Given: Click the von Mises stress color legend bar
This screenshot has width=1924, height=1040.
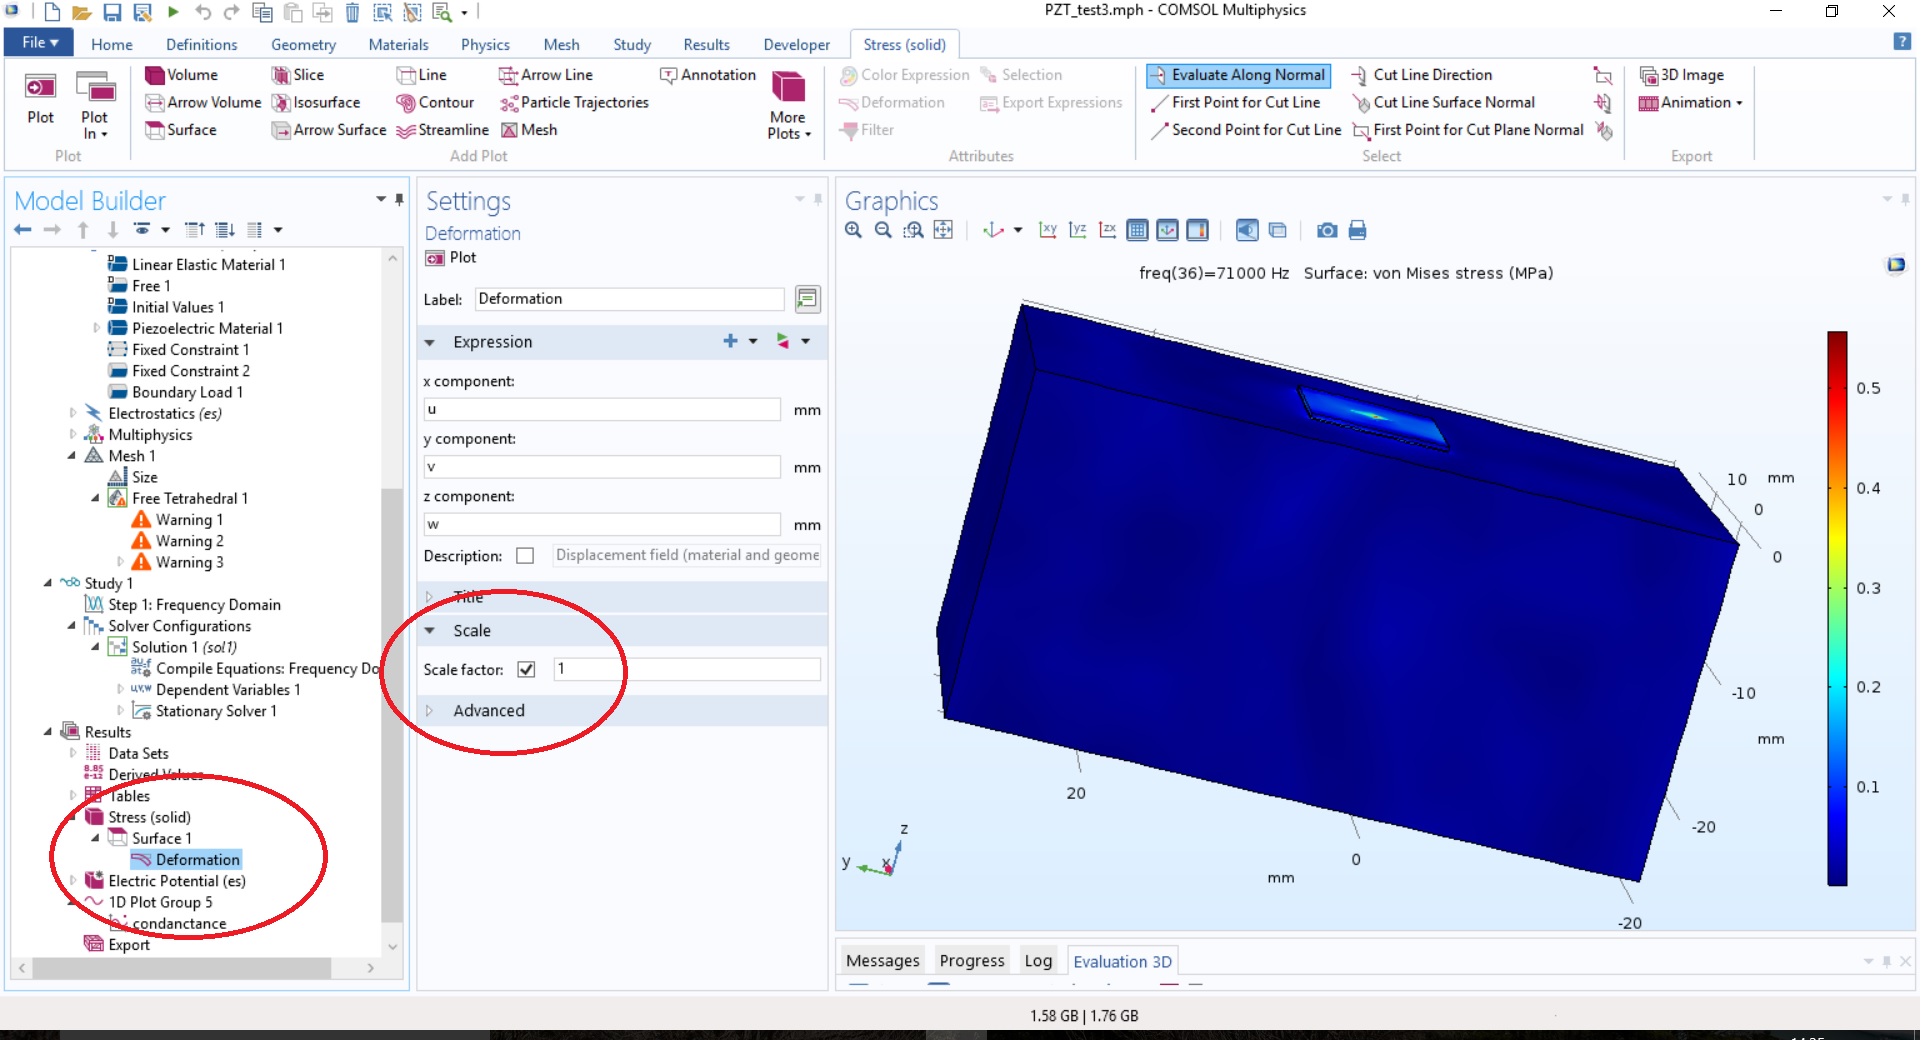Looking at the screenshot, I should (x=1837, y=608).
